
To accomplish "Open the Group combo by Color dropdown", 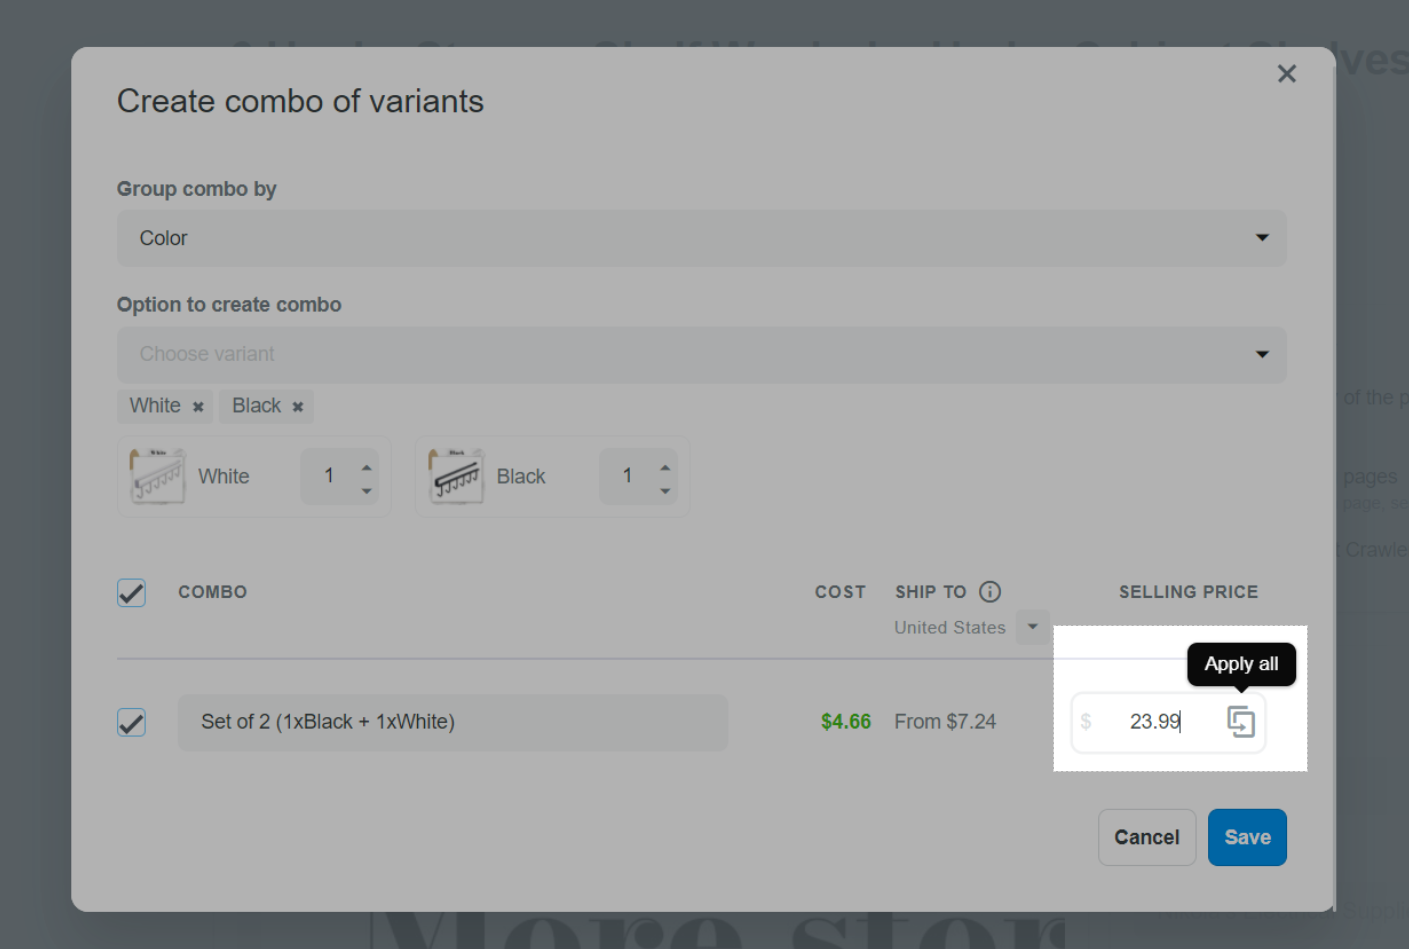I will tap(701, 238).
